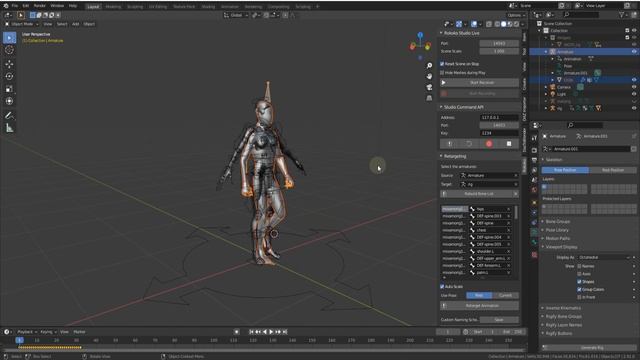Screen dimensions: 640x360
Task: Click the blue Z axis on navigation gizmo
Action: (x=420, y=35)
